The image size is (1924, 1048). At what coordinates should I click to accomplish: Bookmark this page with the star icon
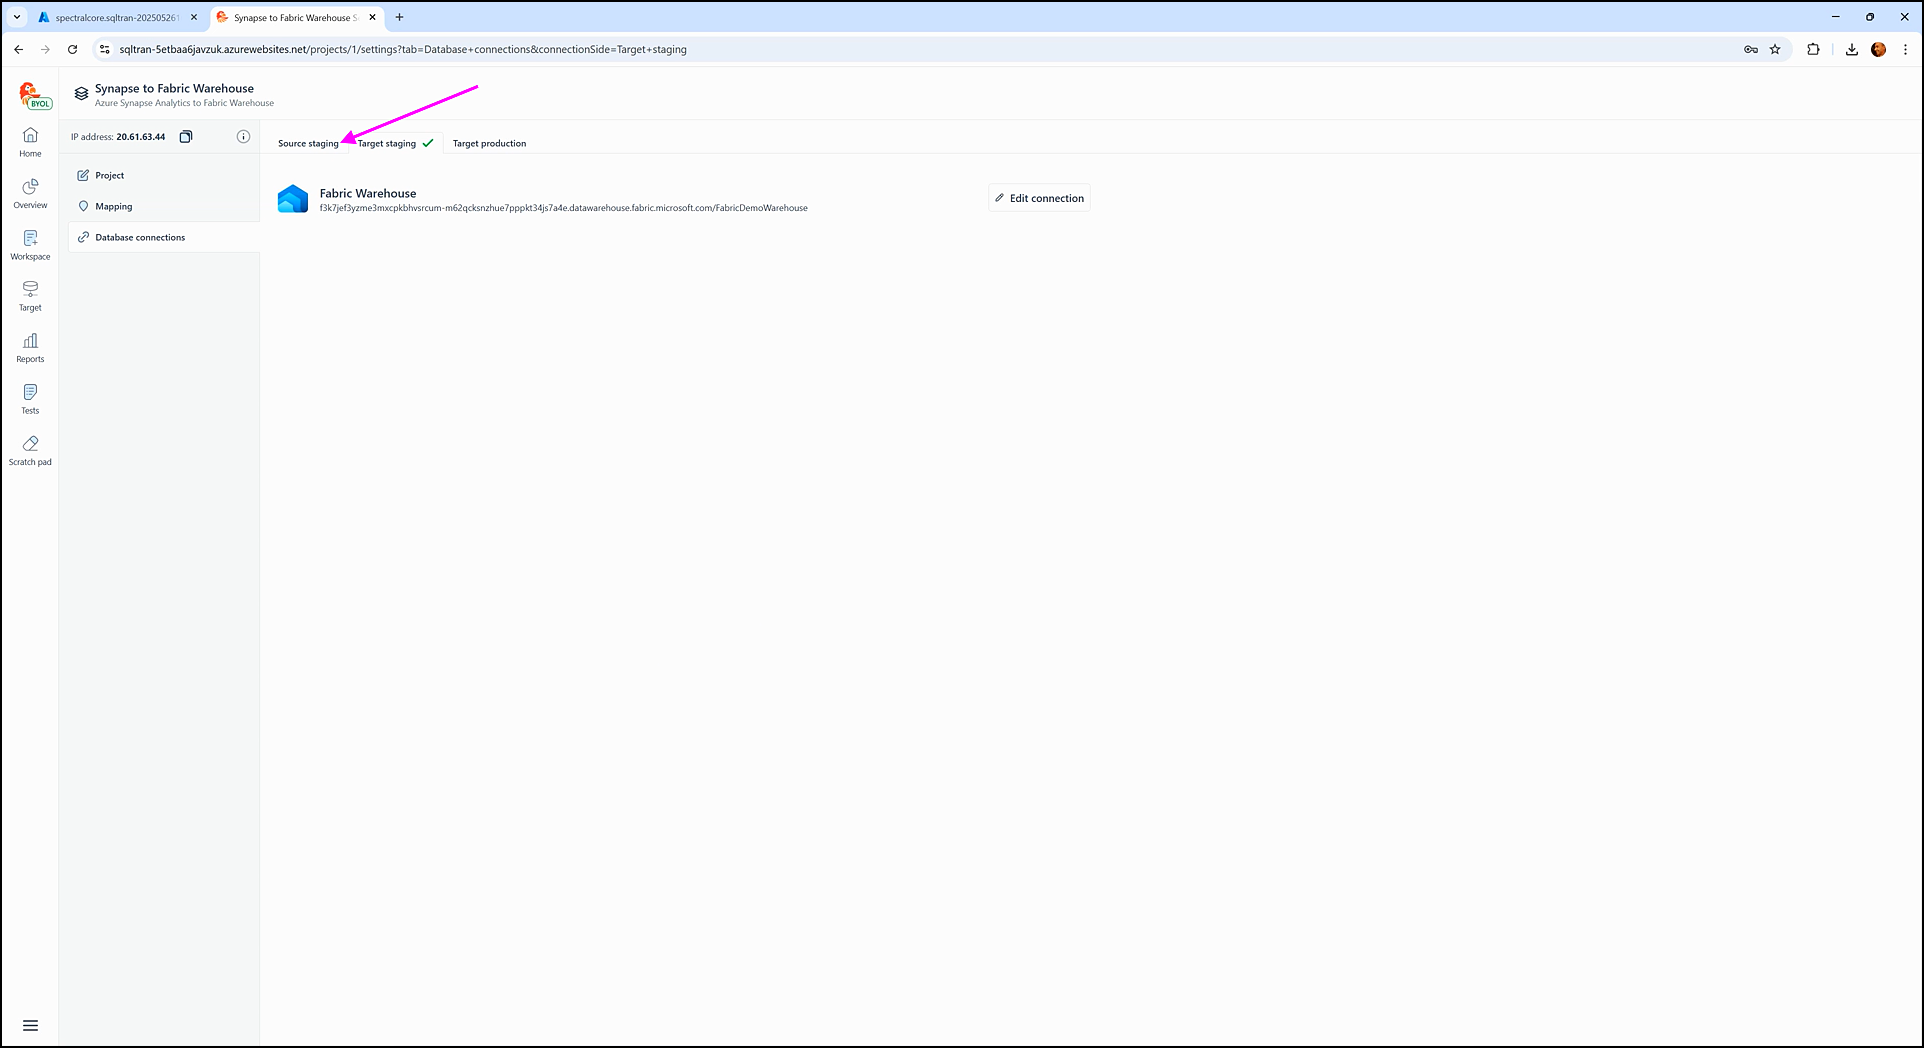click(1775, 49)
